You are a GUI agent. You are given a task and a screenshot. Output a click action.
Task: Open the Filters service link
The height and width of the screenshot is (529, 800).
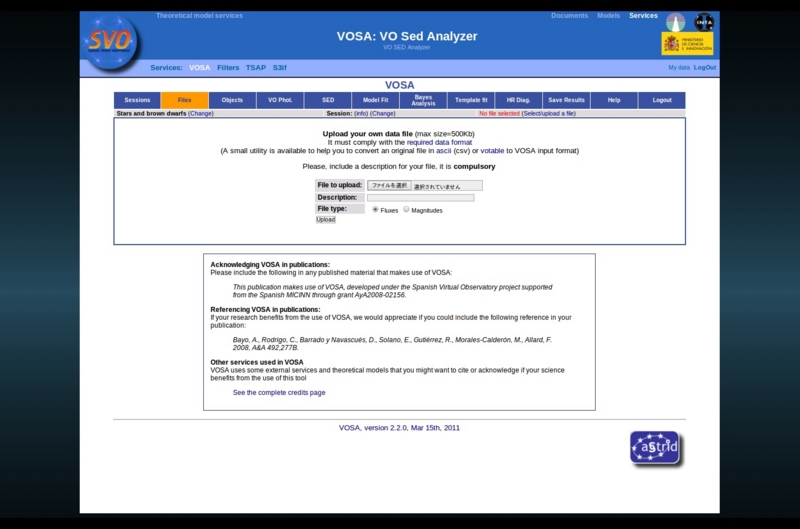[x=228, y=68]
